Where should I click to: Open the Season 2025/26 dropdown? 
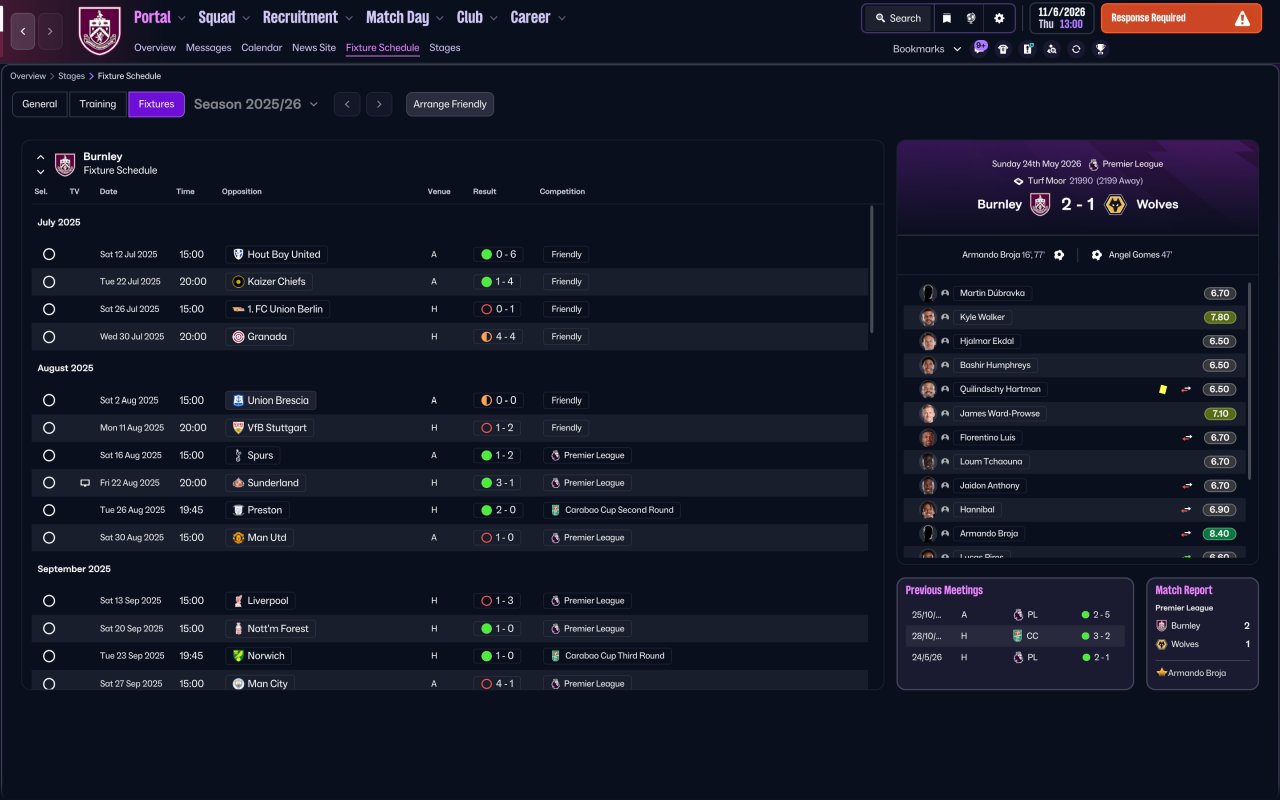[x=256, y=104]
